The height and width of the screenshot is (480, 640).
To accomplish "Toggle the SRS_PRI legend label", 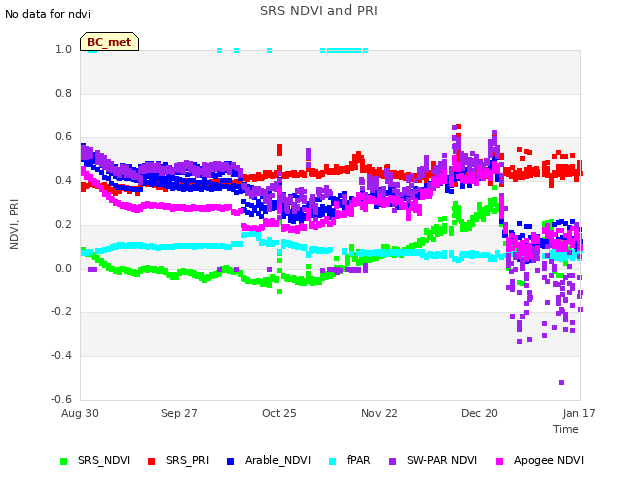I will pos(187,460).
